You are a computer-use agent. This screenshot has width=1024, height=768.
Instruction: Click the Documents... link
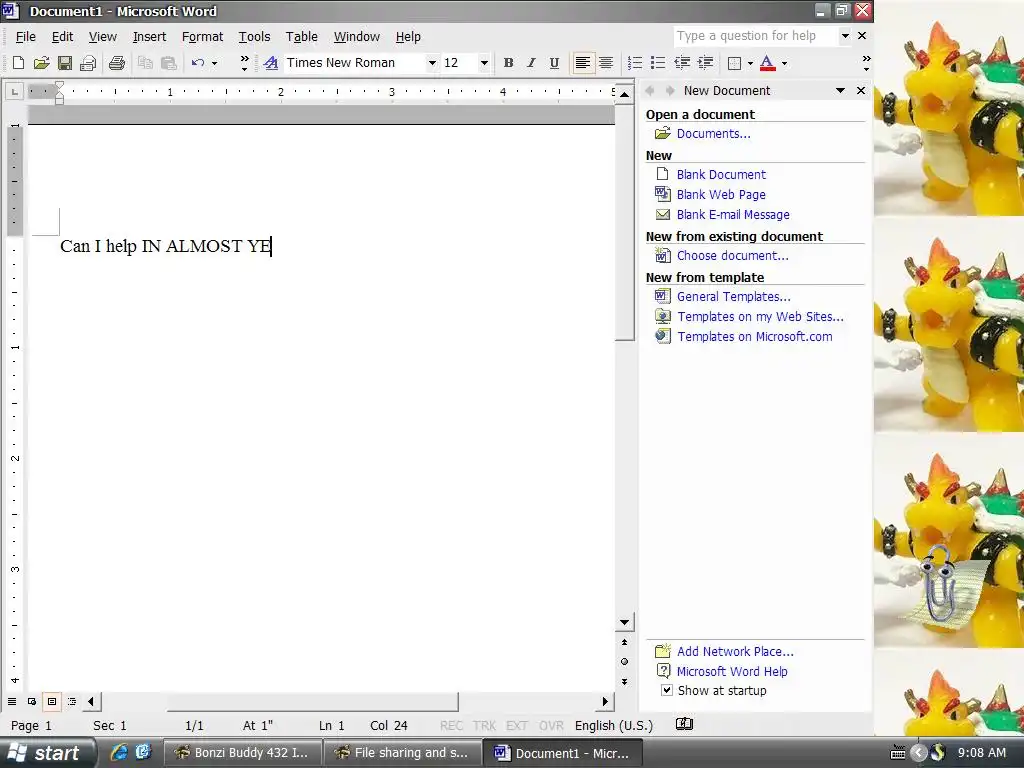(713, 134)
